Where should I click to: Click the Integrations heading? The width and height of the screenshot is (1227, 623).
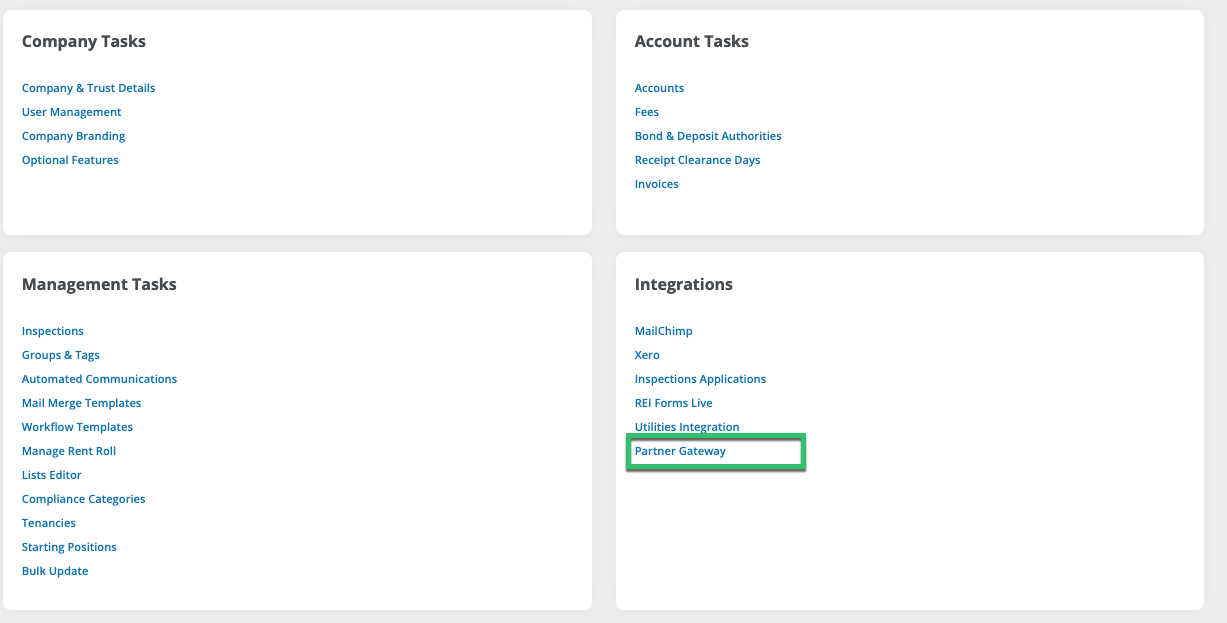[x=684, y=284]
